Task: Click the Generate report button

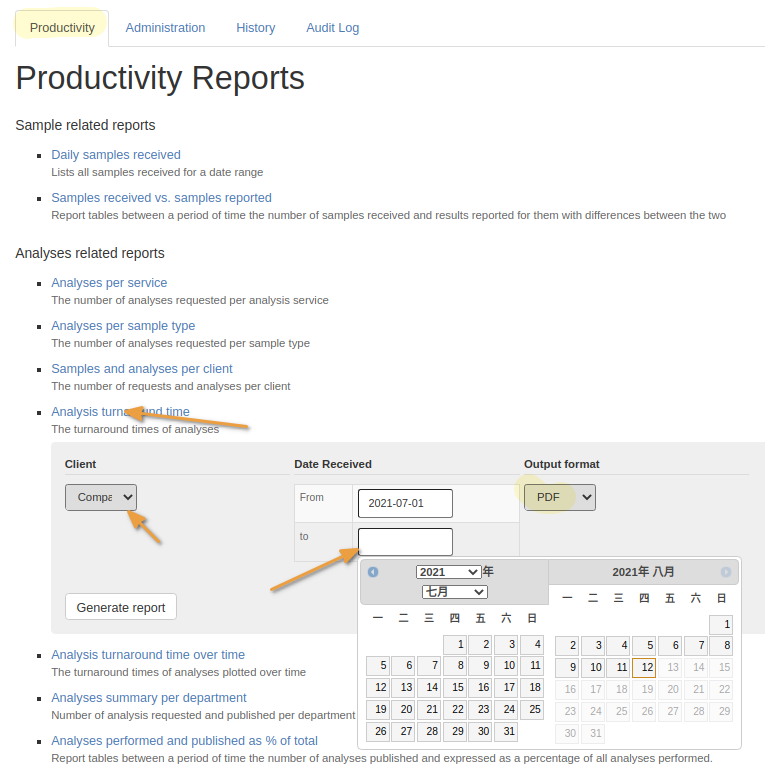Action: pyautogui.click(x=121, y=607)
